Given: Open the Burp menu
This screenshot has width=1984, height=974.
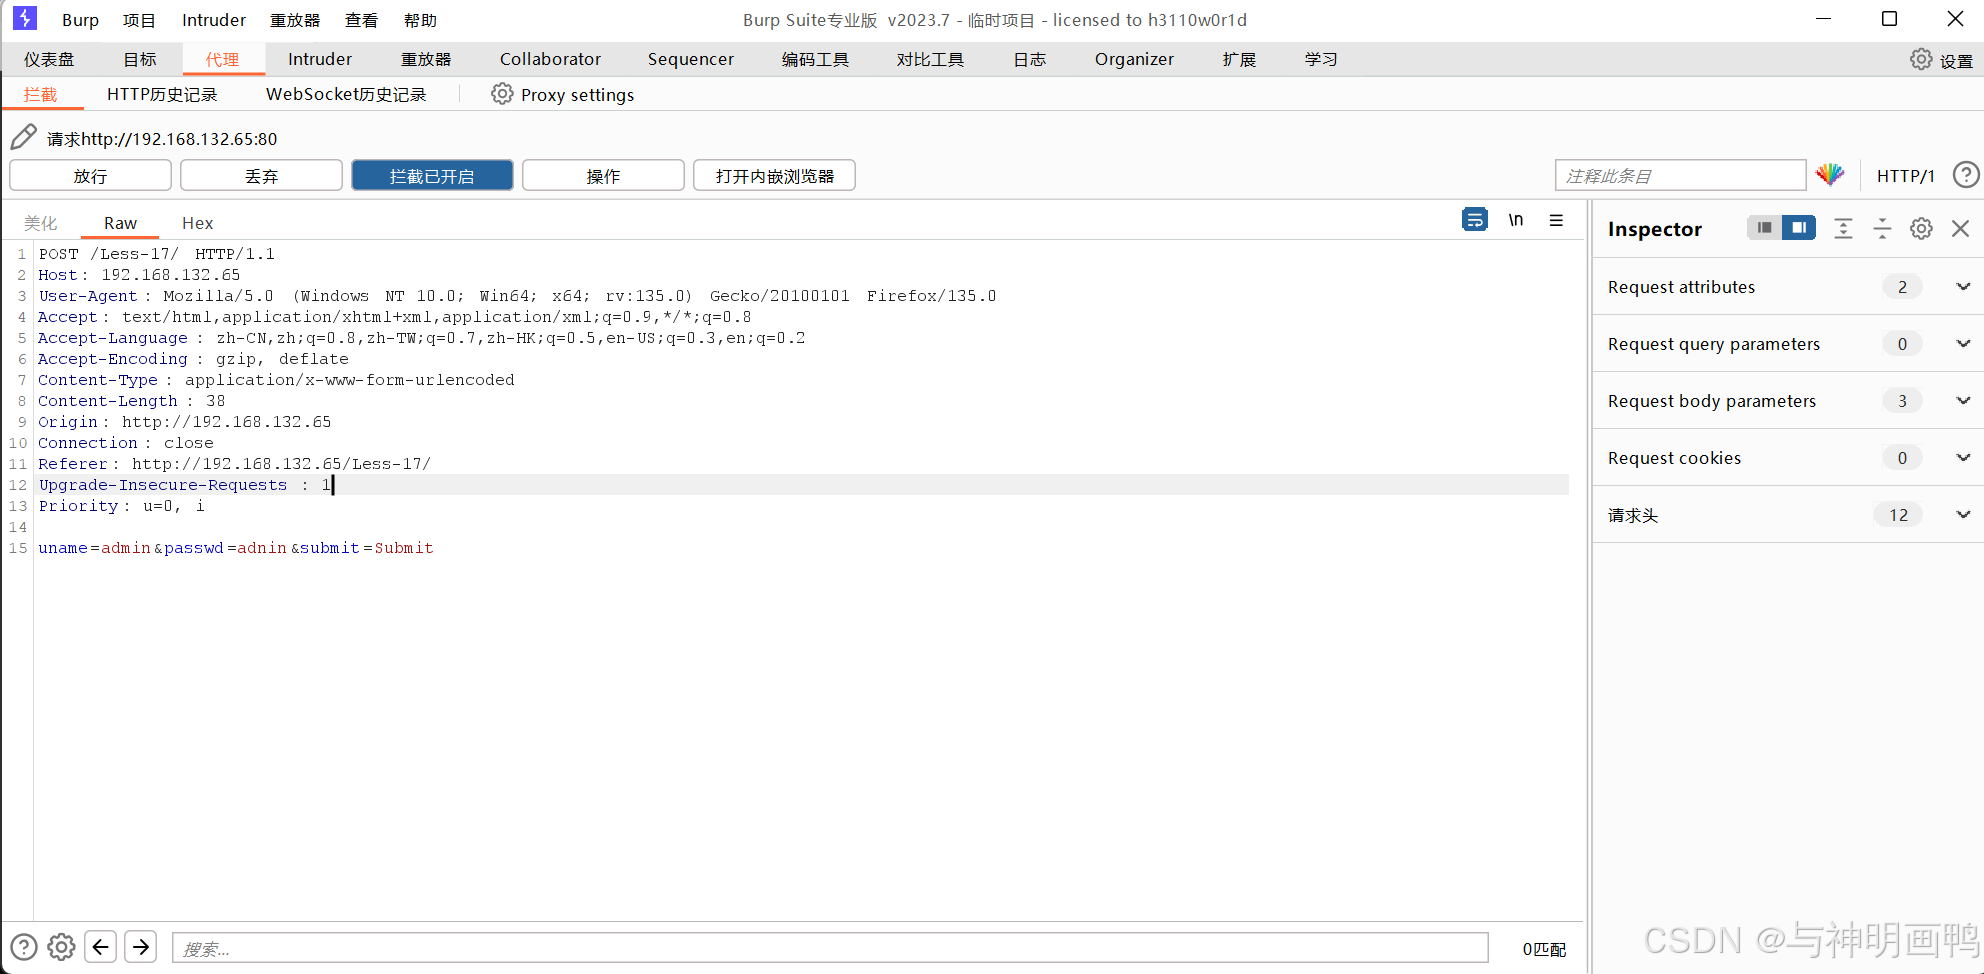Looking at the screenshot, I should [x=80, y=20].
